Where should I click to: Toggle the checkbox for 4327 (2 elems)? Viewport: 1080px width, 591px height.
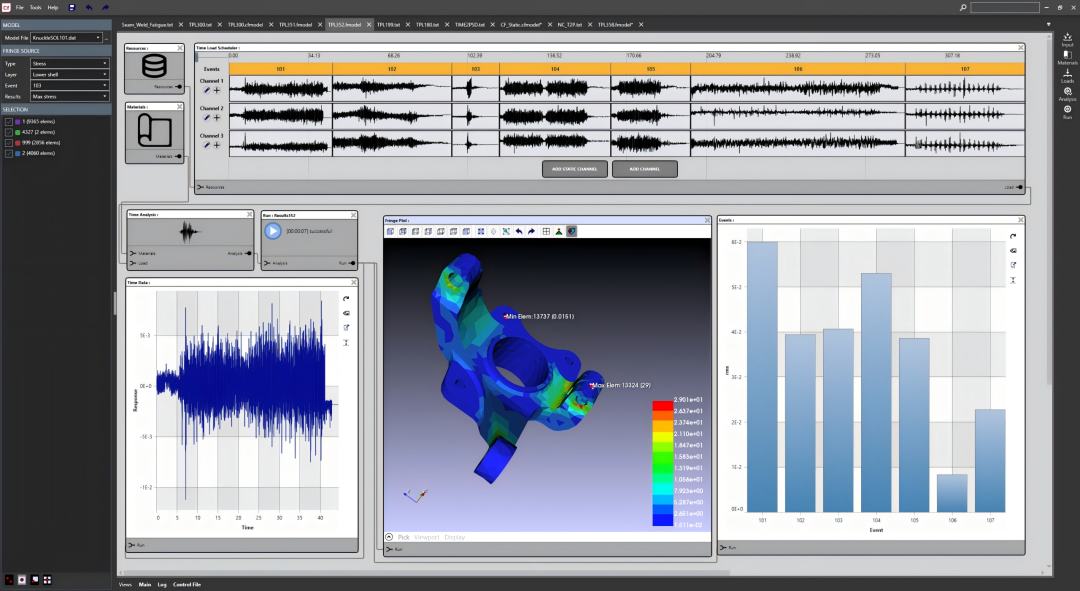tap(9, 132)
